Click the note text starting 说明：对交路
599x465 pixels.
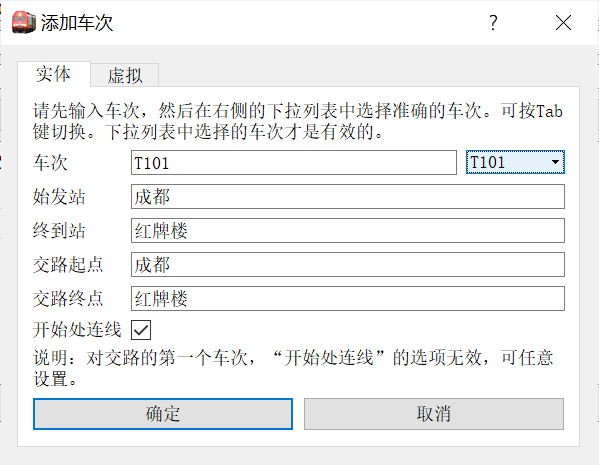point(293,368)
